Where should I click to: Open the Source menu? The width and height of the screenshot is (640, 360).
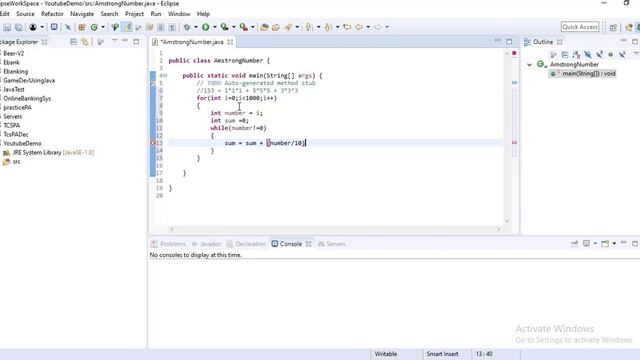25,14
